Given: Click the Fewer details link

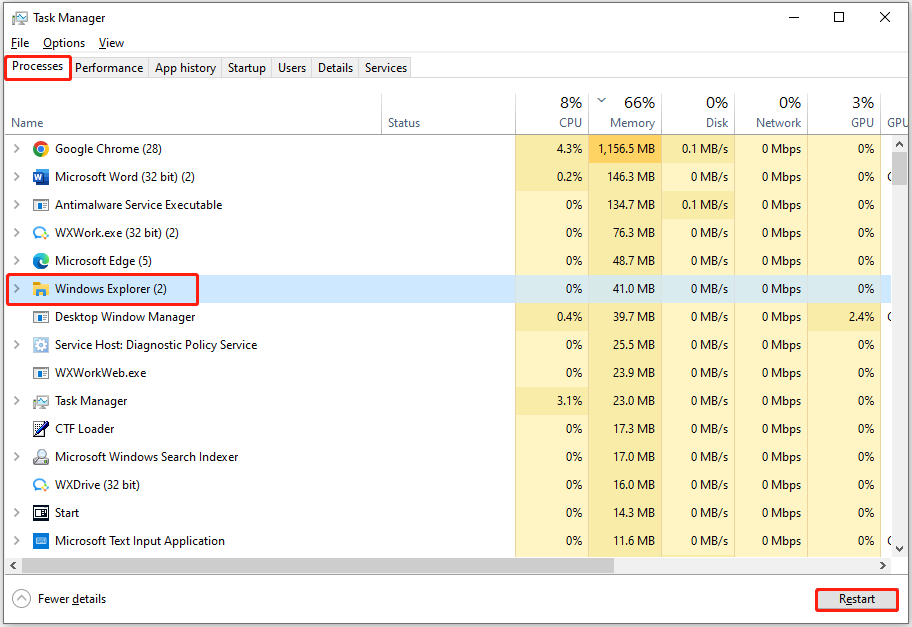Looking at the screenshot, I should pyautogui.click(x=72, y=599).
